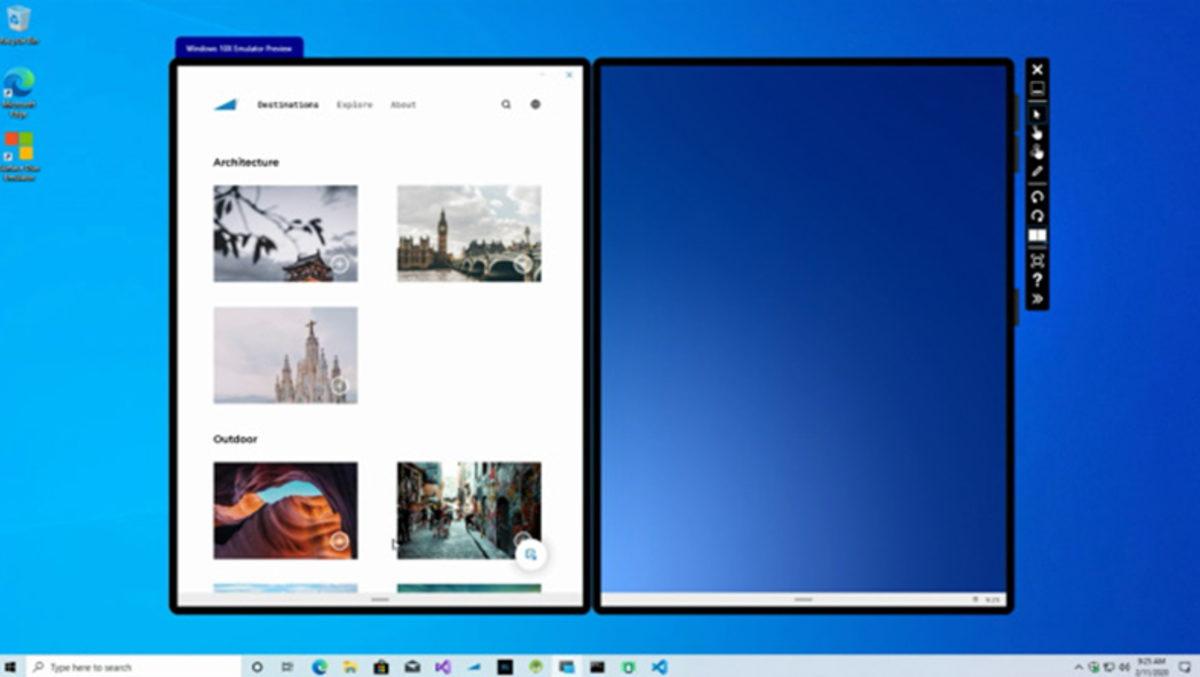1200x677 pixels.
Task: Open the canyon photo under Outdoor
Action: click(286, 509)
